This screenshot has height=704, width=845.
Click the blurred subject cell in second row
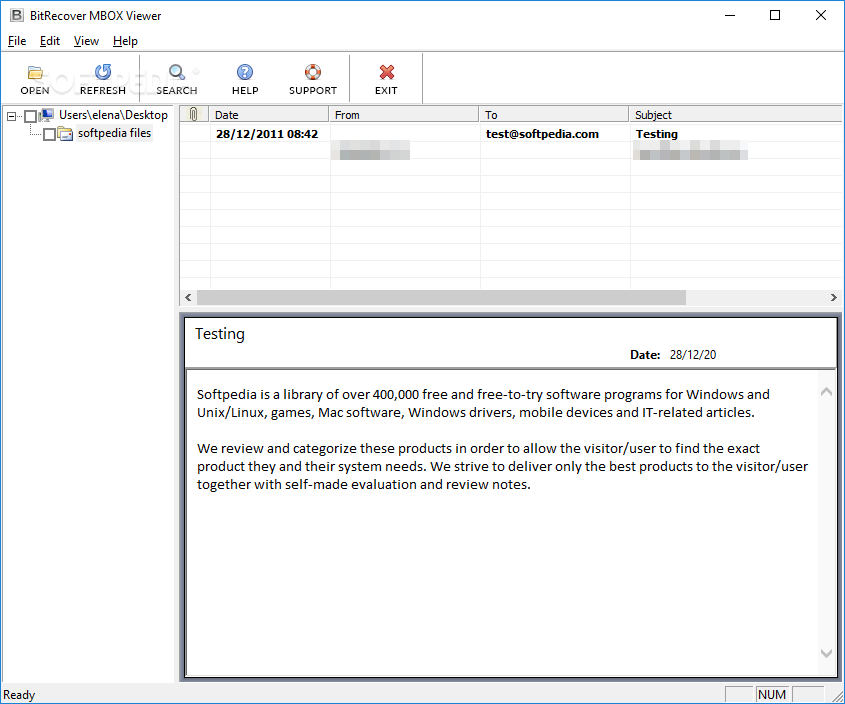690,150
